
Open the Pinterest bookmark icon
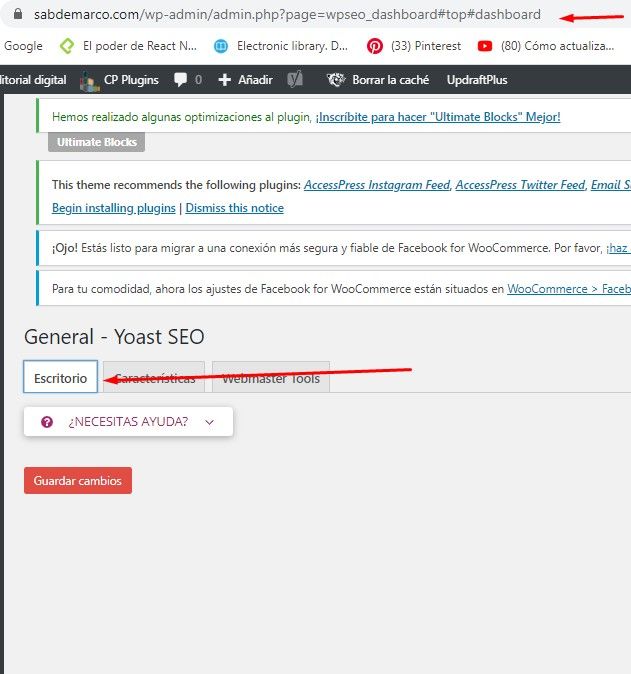coord(375,46)
